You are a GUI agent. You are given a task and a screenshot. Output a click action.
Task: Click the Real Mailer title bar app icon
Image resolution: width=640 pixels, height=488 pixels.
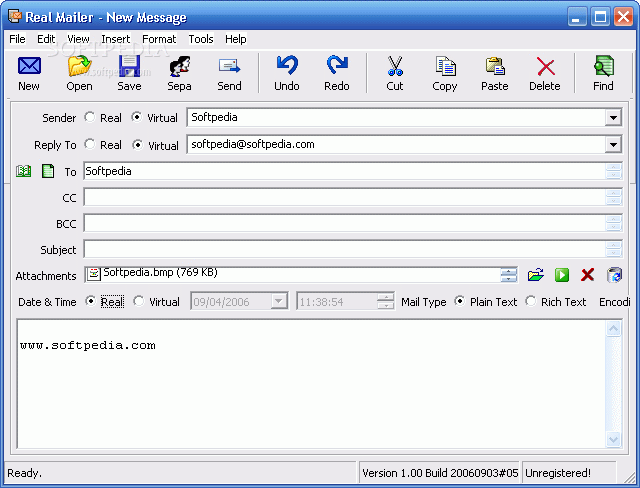(x=15, y=16)
